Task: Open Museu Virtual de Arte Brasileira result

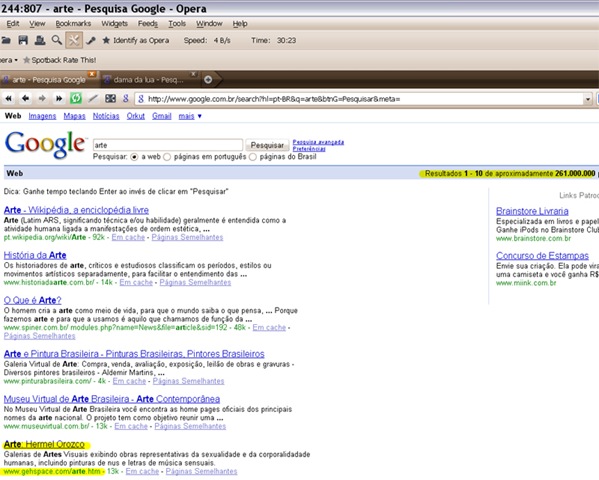Action: 112,399
